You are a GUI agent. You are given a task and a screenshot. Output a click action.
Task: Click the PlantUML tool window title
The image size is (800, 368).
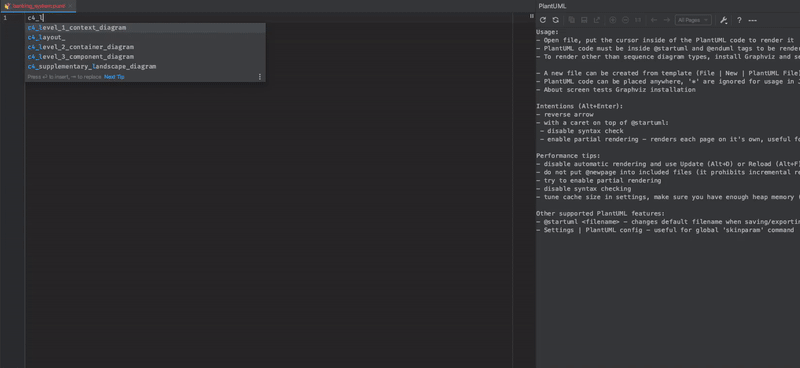553,6
